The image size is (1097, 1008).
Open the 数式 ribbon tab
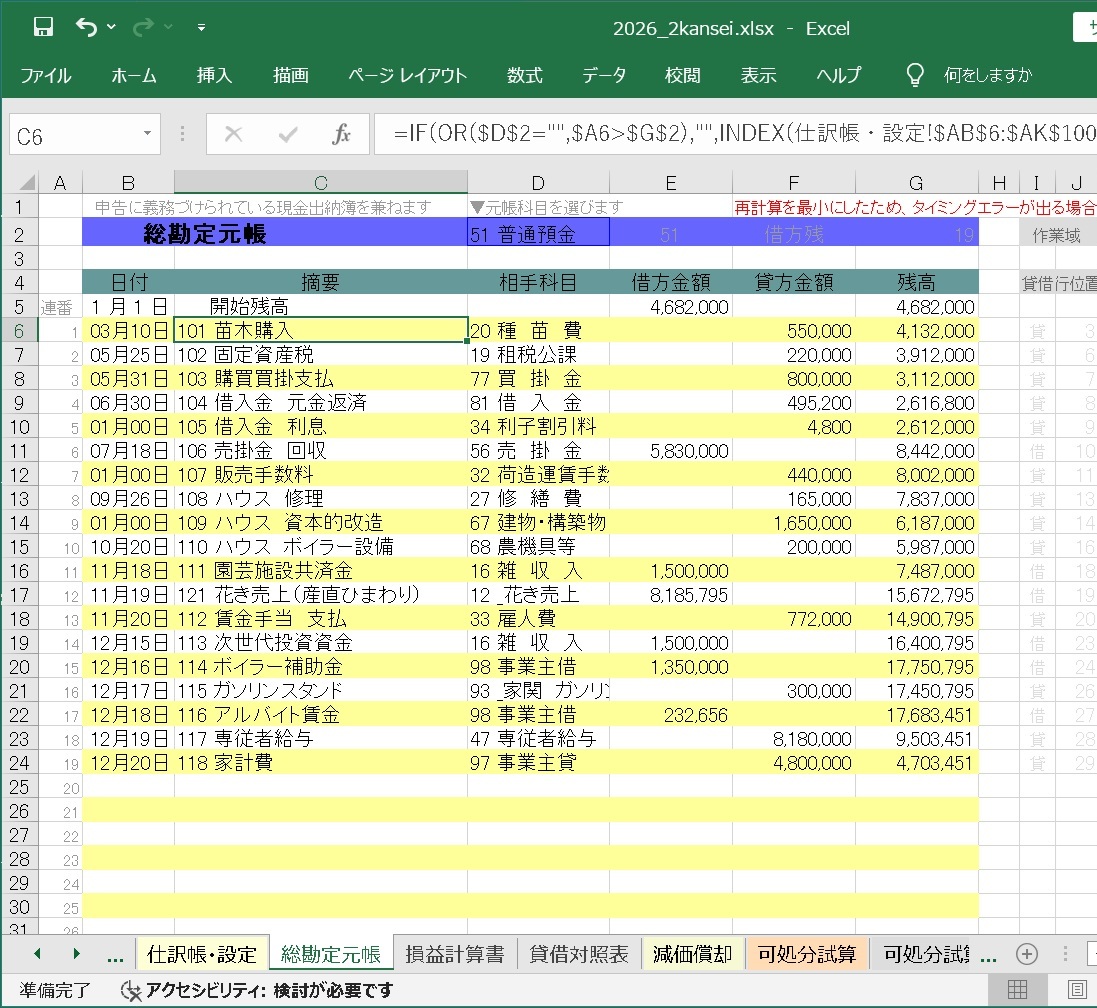coord(524,75)
